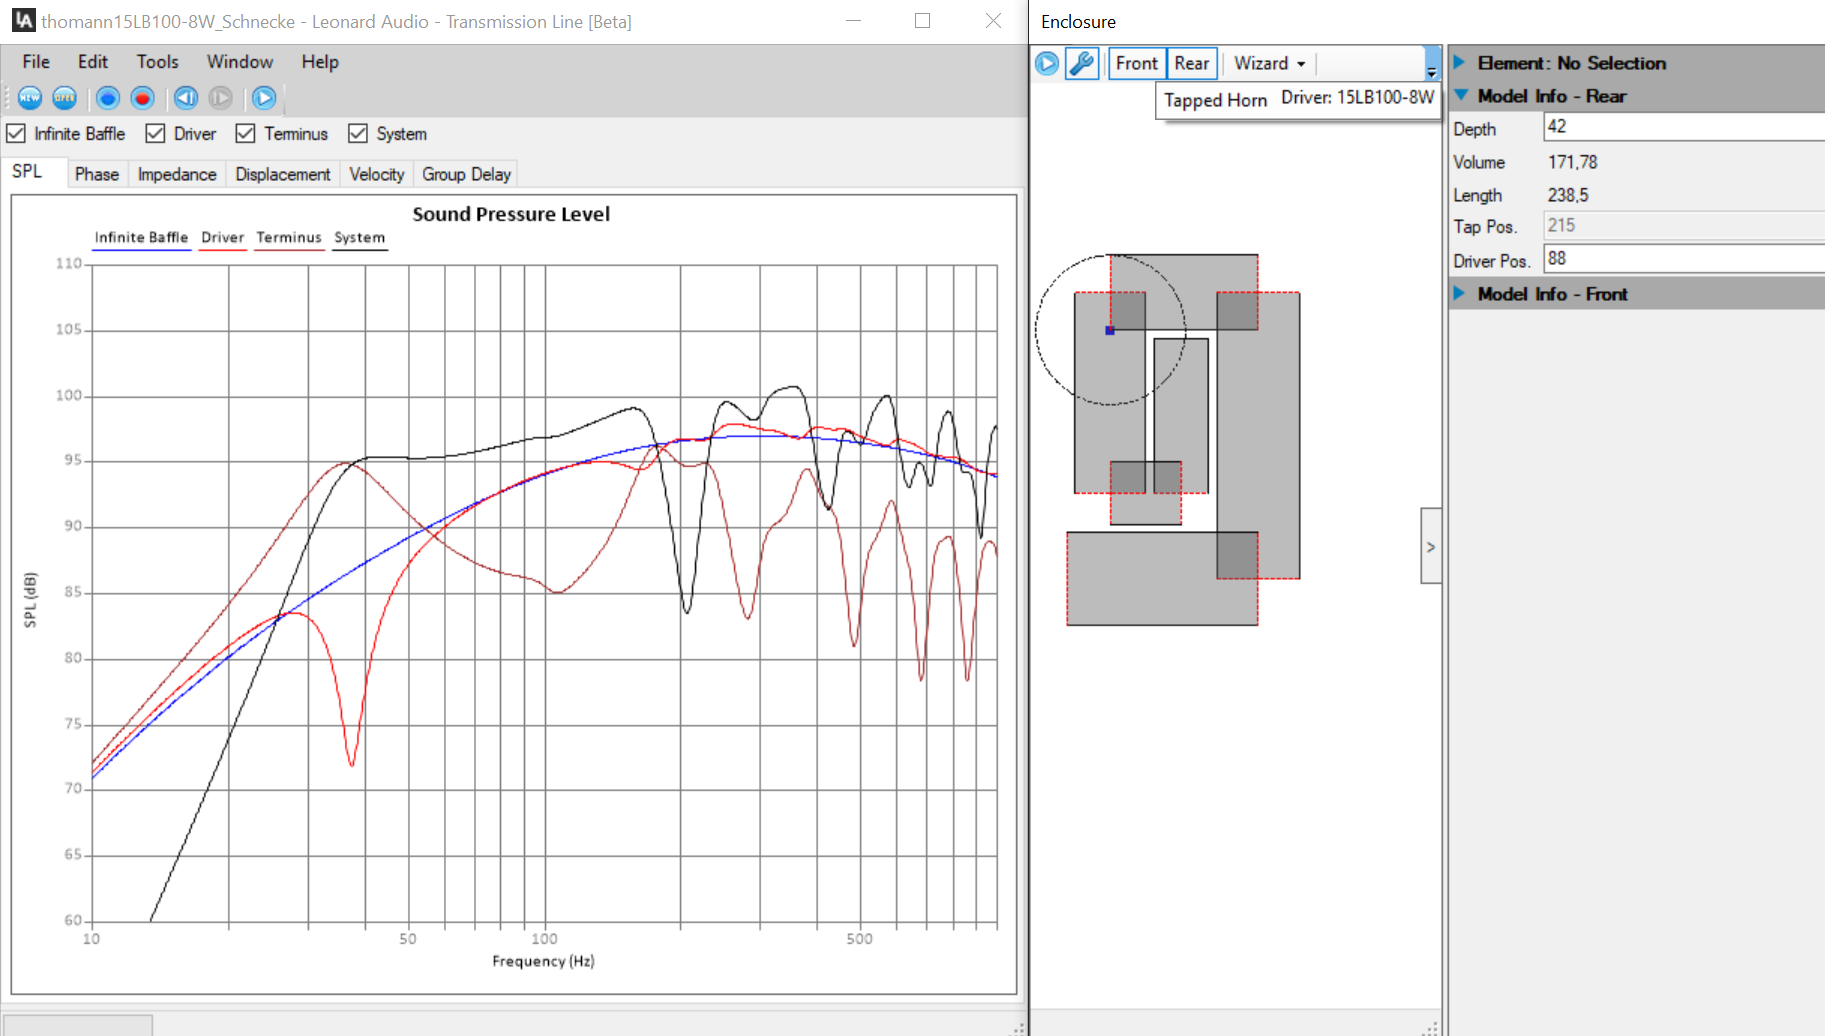The width and height of the screenshot is (1825, 1036).
Task: Click the wrench settings icon
Action: pyautogui.click(x=1082, y=63)
